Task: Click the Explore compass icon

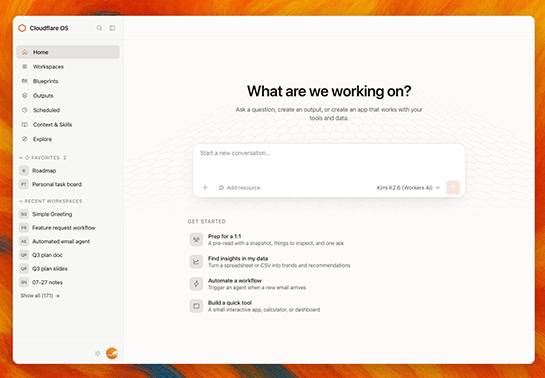Action: click(x=25, y=139)
